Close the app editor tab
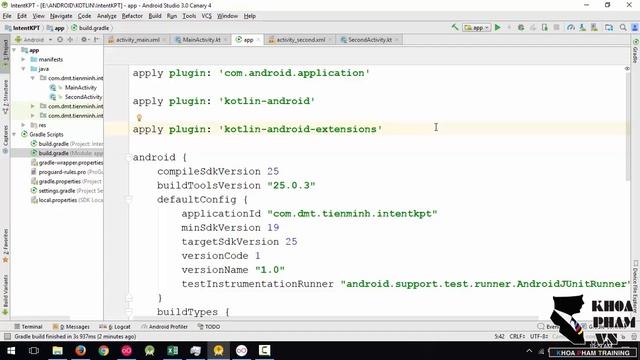The height and width of the screenshot is (360, 640). click(x=258, y=40)
